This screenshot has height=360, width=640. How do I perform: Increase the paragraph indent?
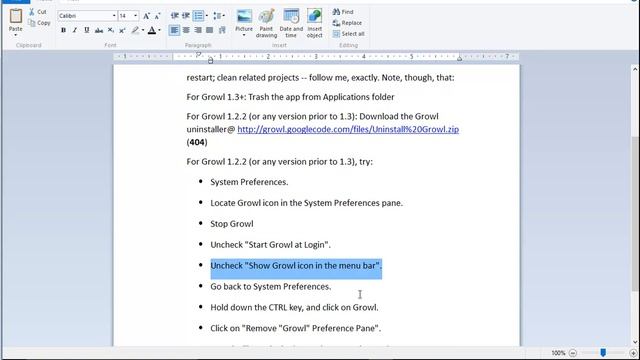click(x=186, y=16)
